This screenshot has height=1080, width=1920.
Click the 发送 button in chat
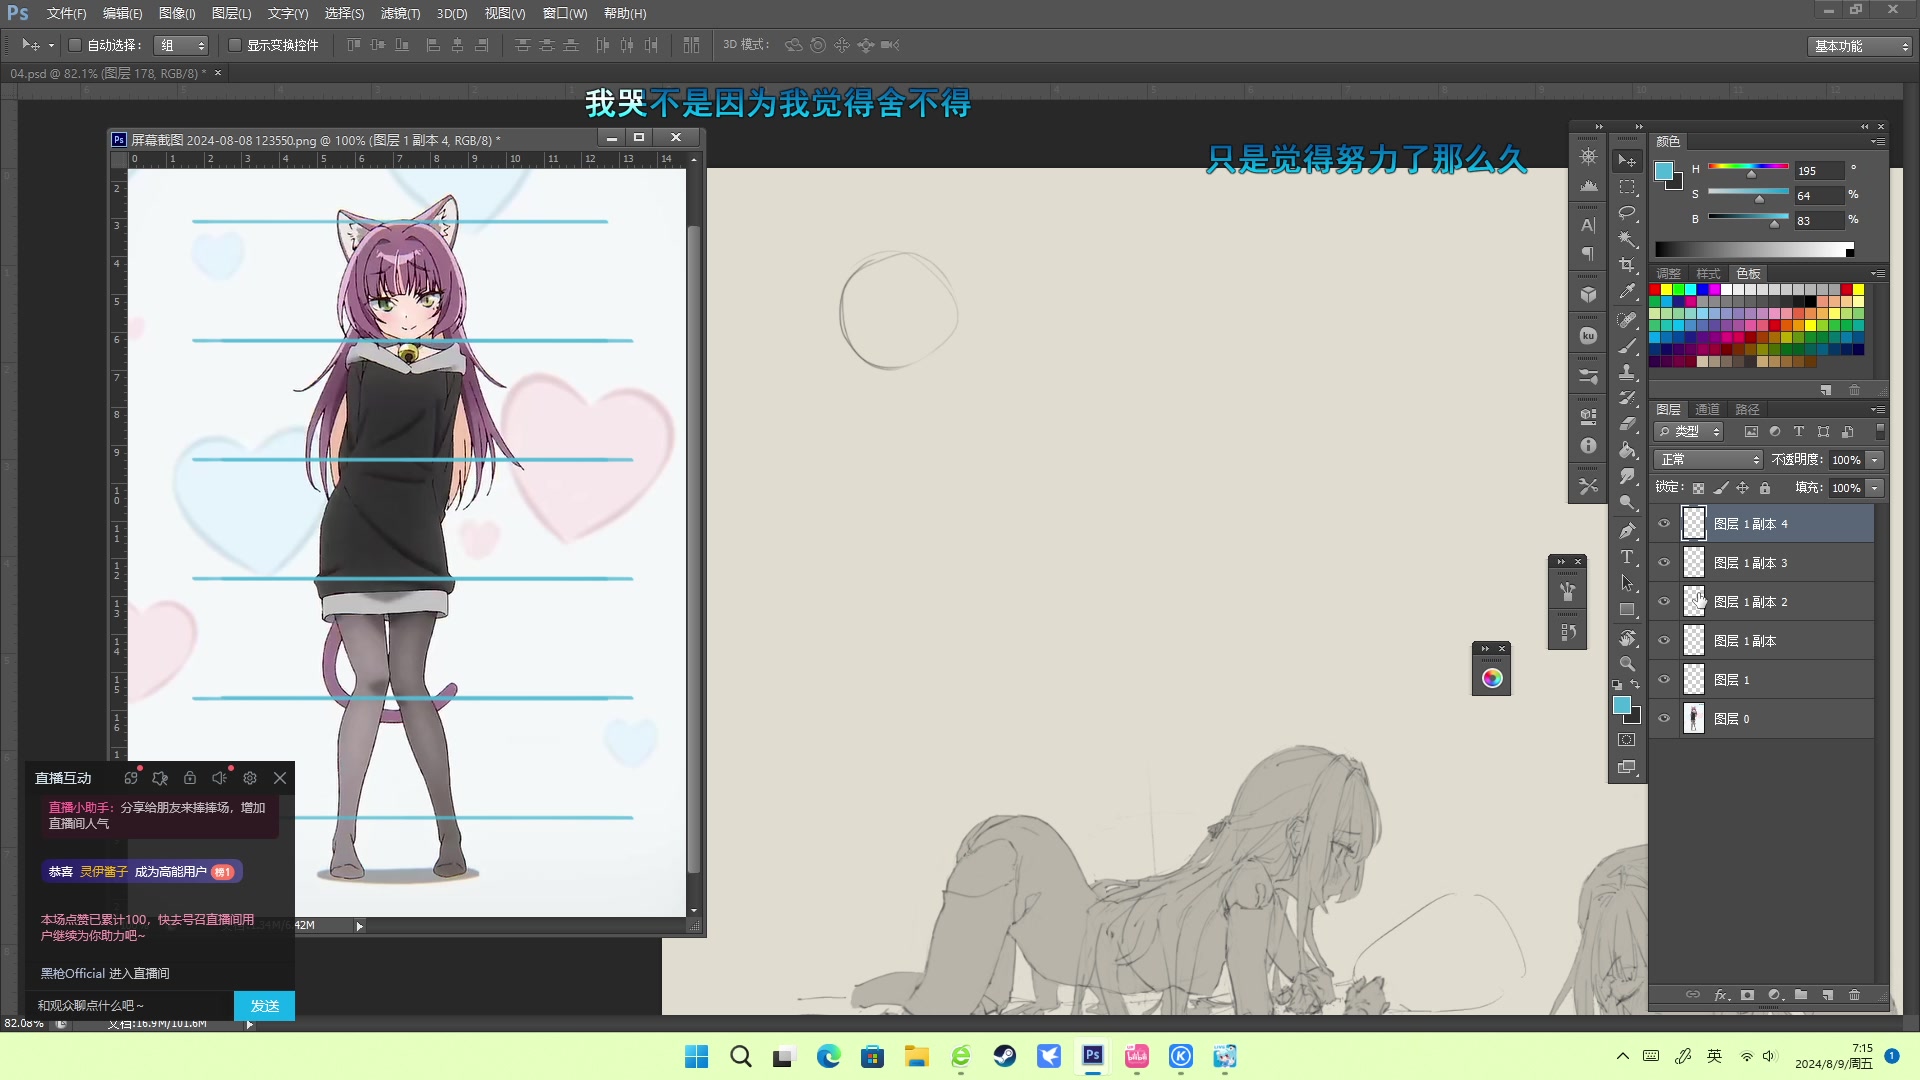click(x=264, y=1006)
